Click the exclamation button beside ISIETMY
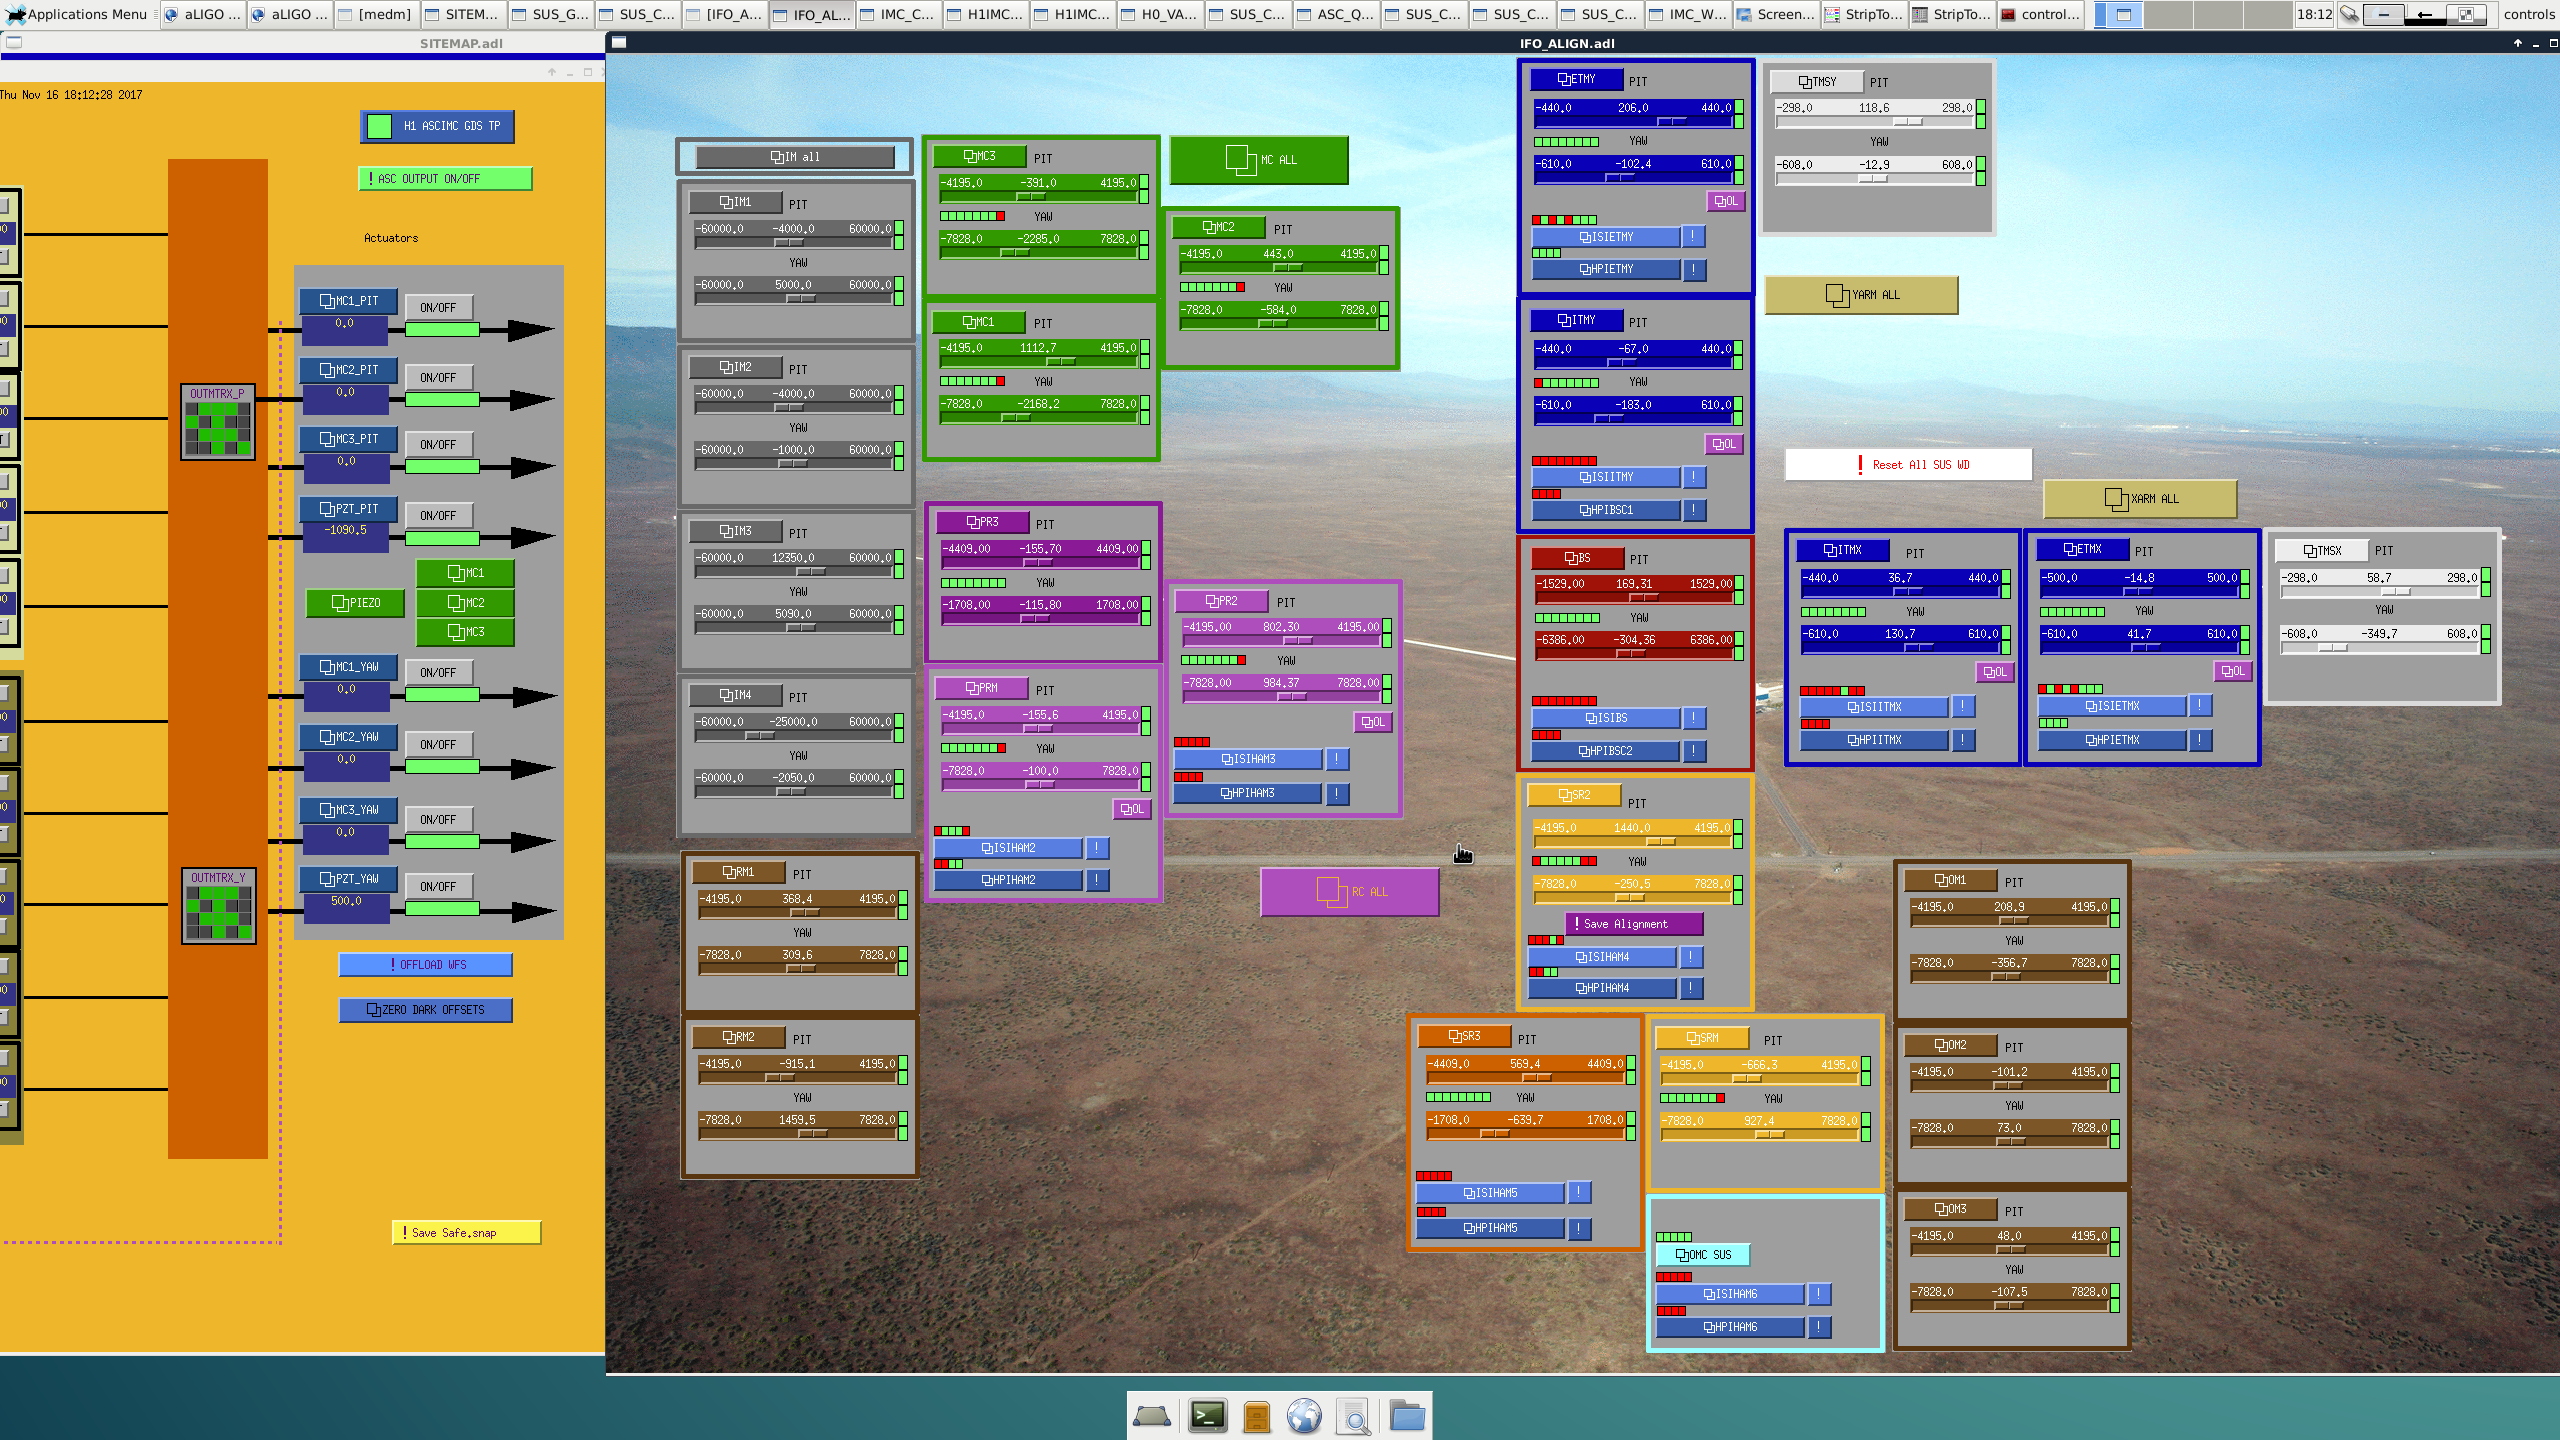2560x1440 pixels. coord(1692,237)
